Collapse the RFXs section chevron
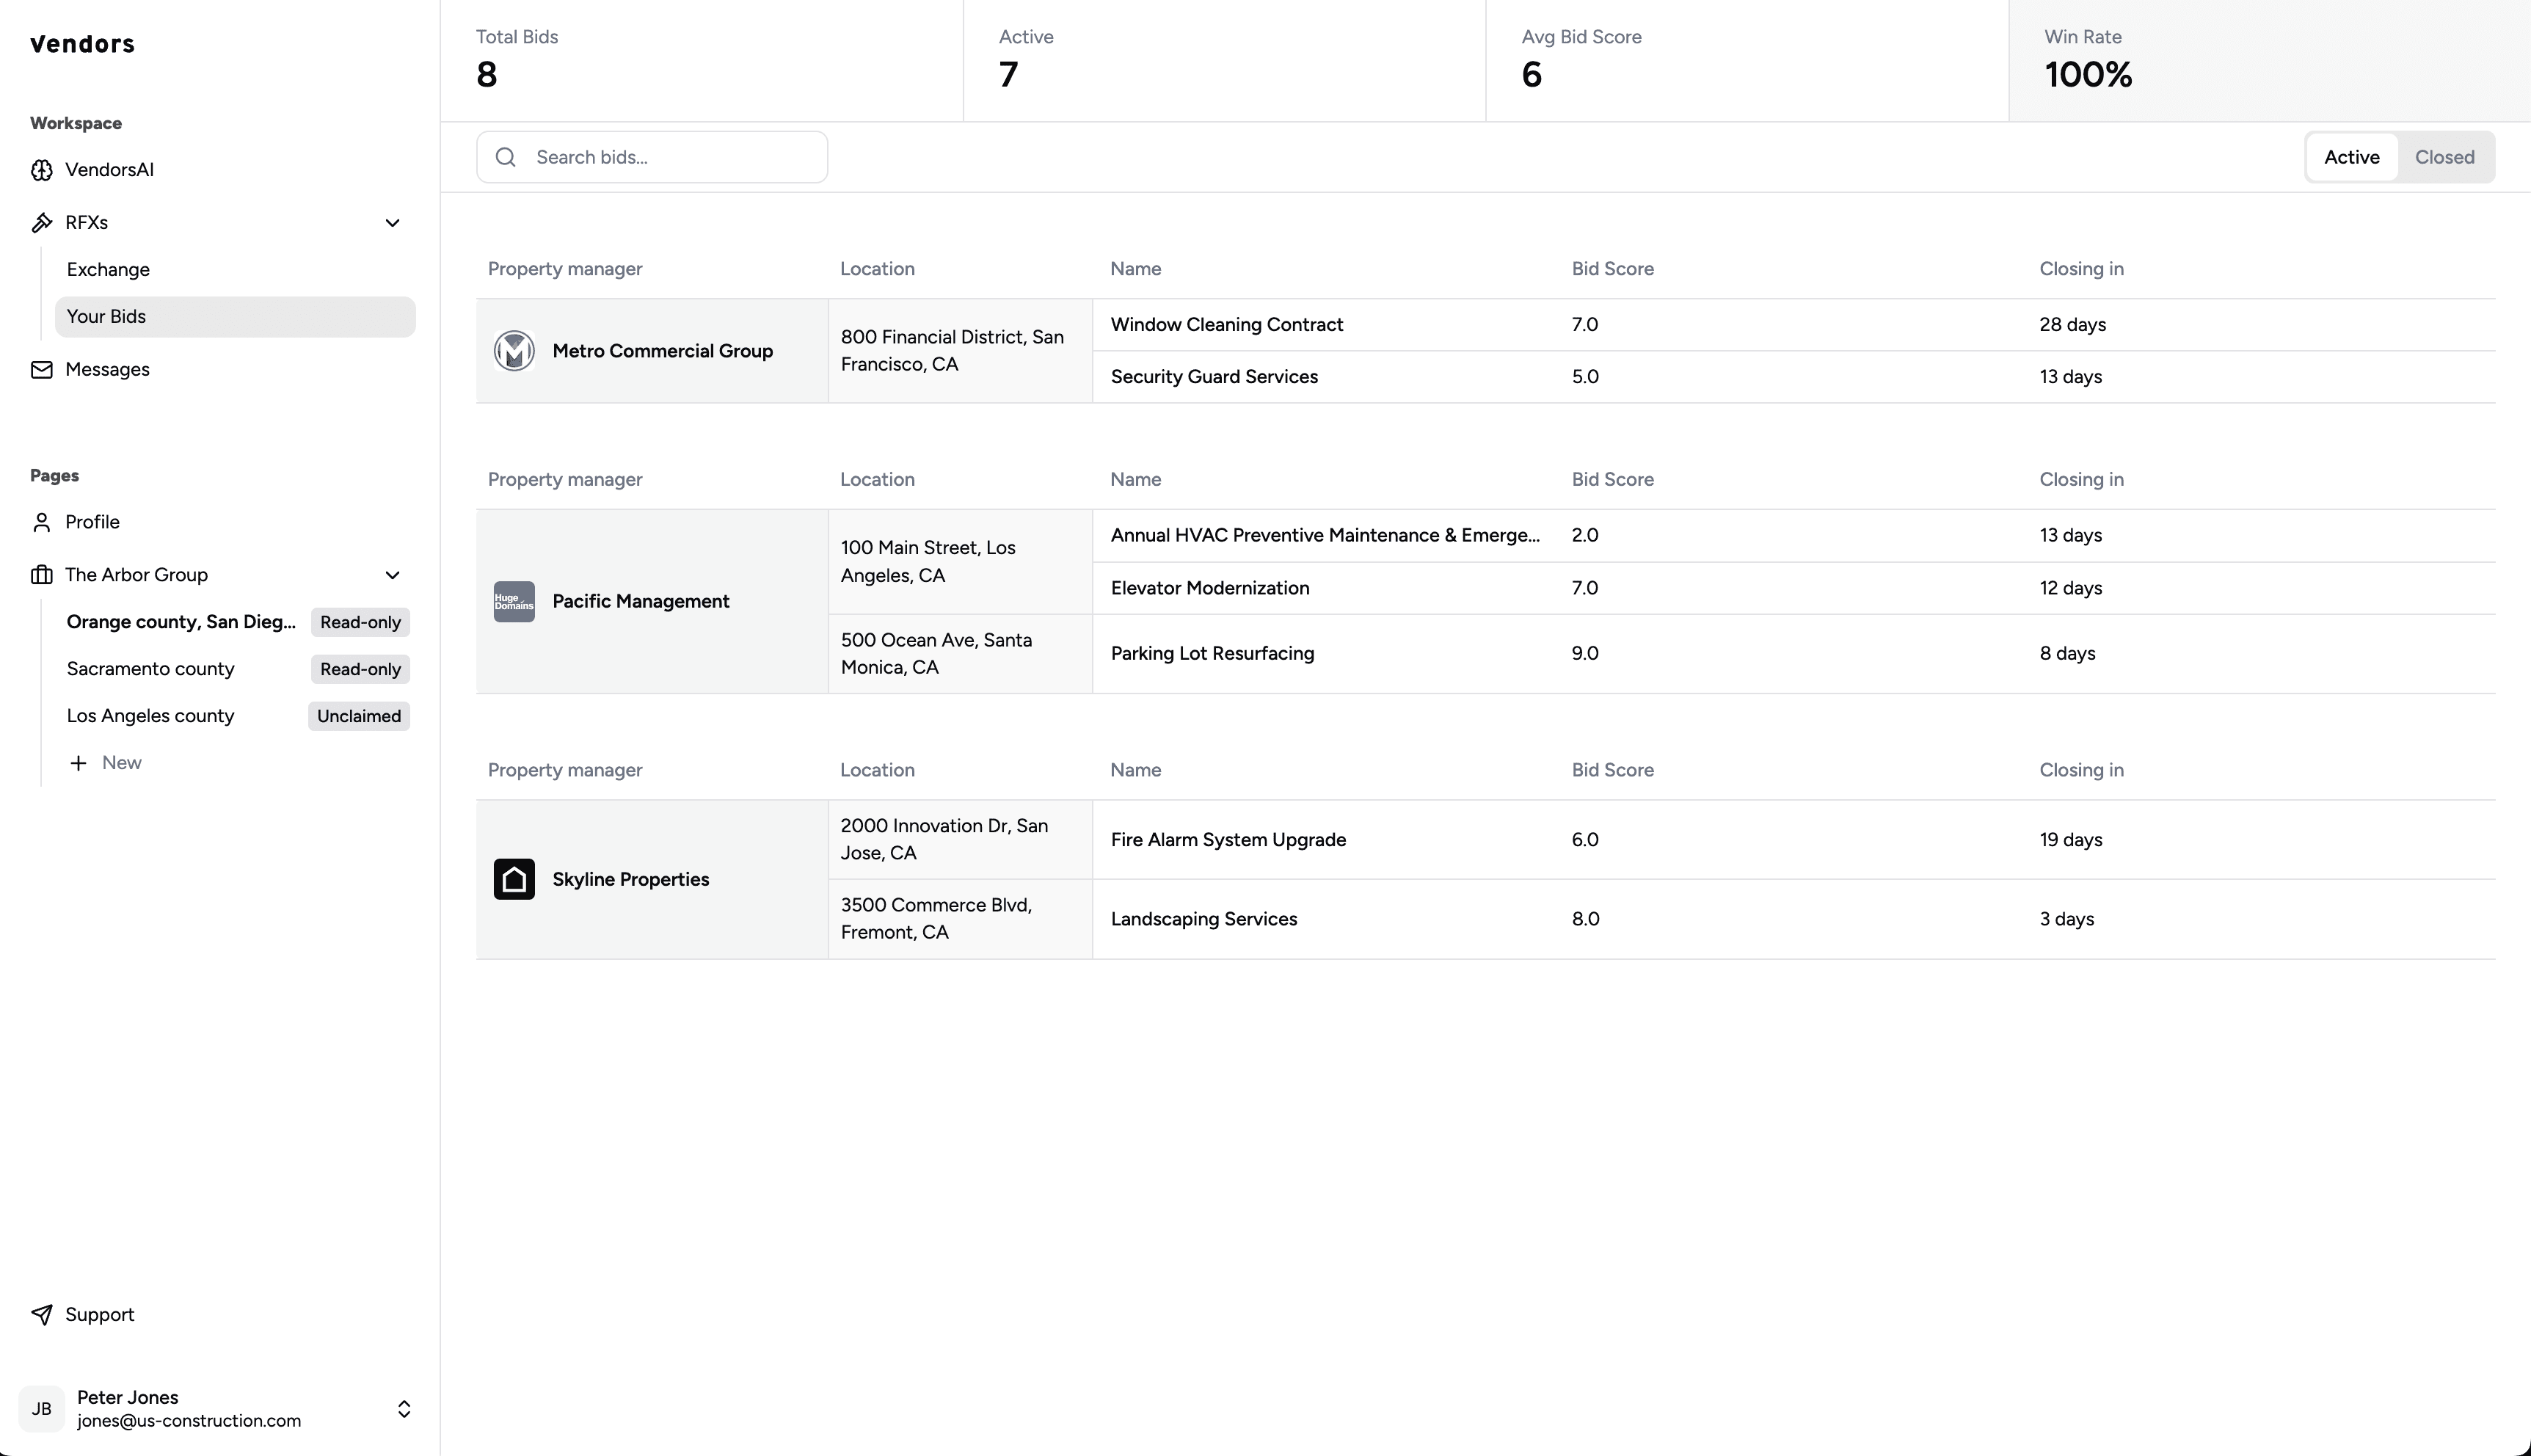This screenshot has height=1456, width=2531. [392, 223]
